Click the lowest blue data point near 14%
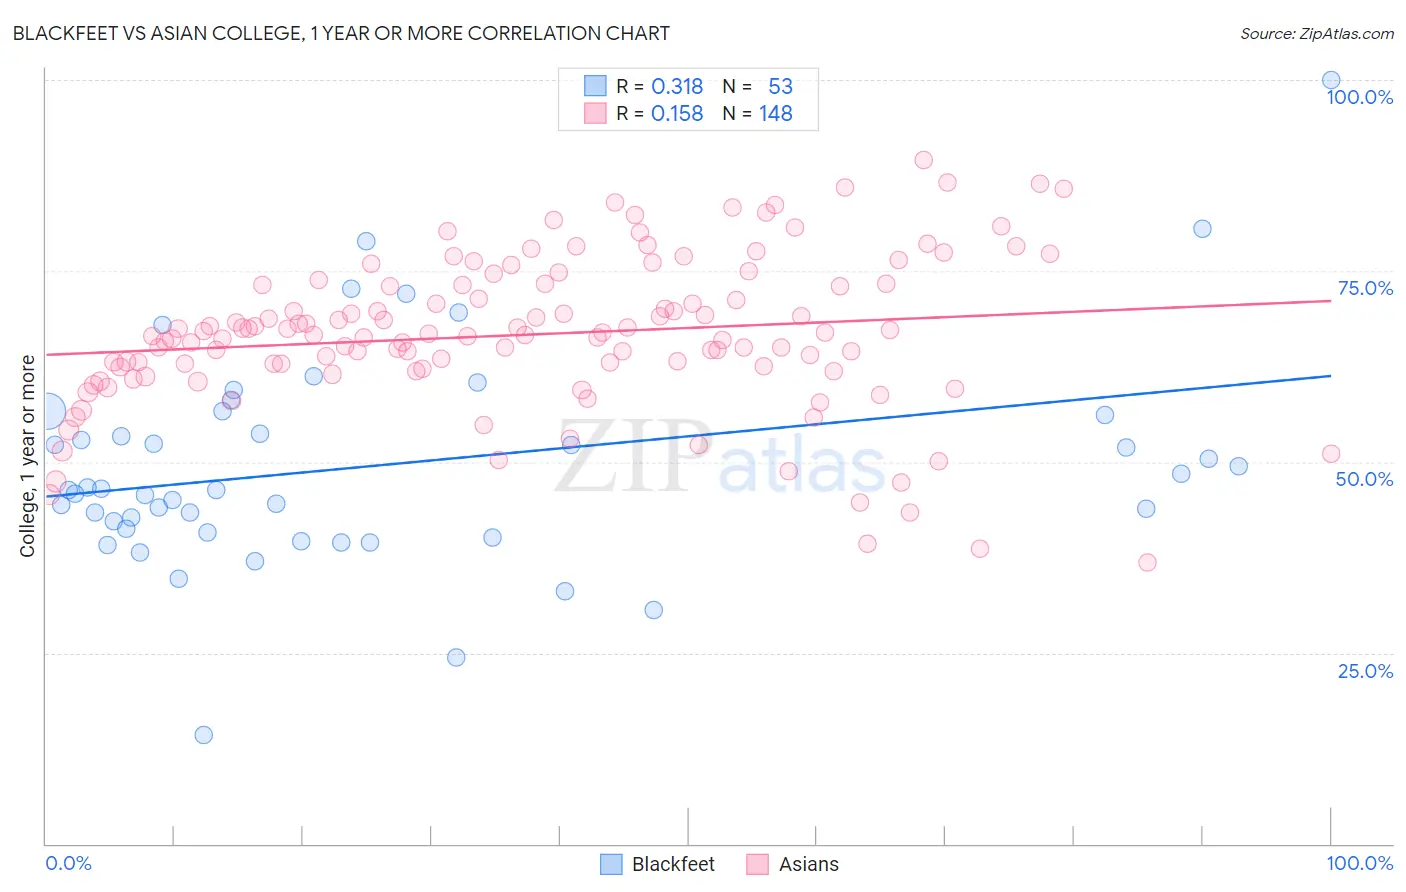This screenshot has height=892, width=1406. 204,735
